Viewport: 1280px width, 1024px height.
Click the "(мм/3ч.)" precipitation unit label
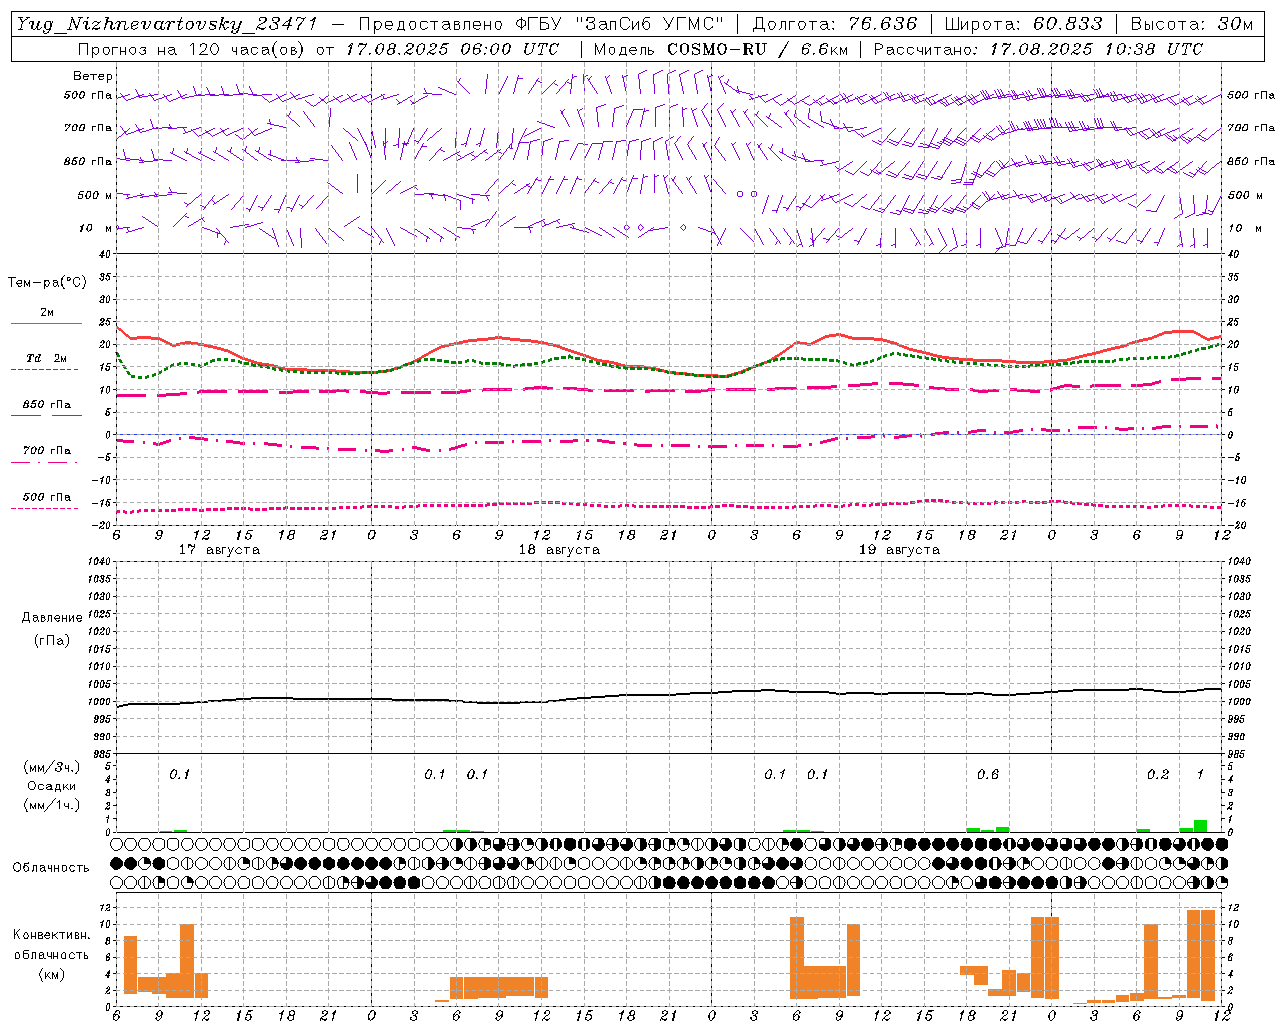tap(52, 768)
